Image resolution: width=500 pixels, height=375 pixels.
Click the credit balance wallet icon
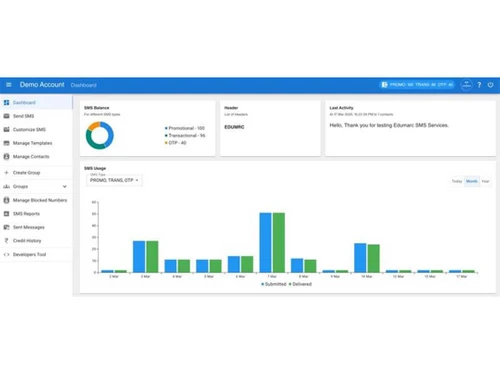point(384,85)
